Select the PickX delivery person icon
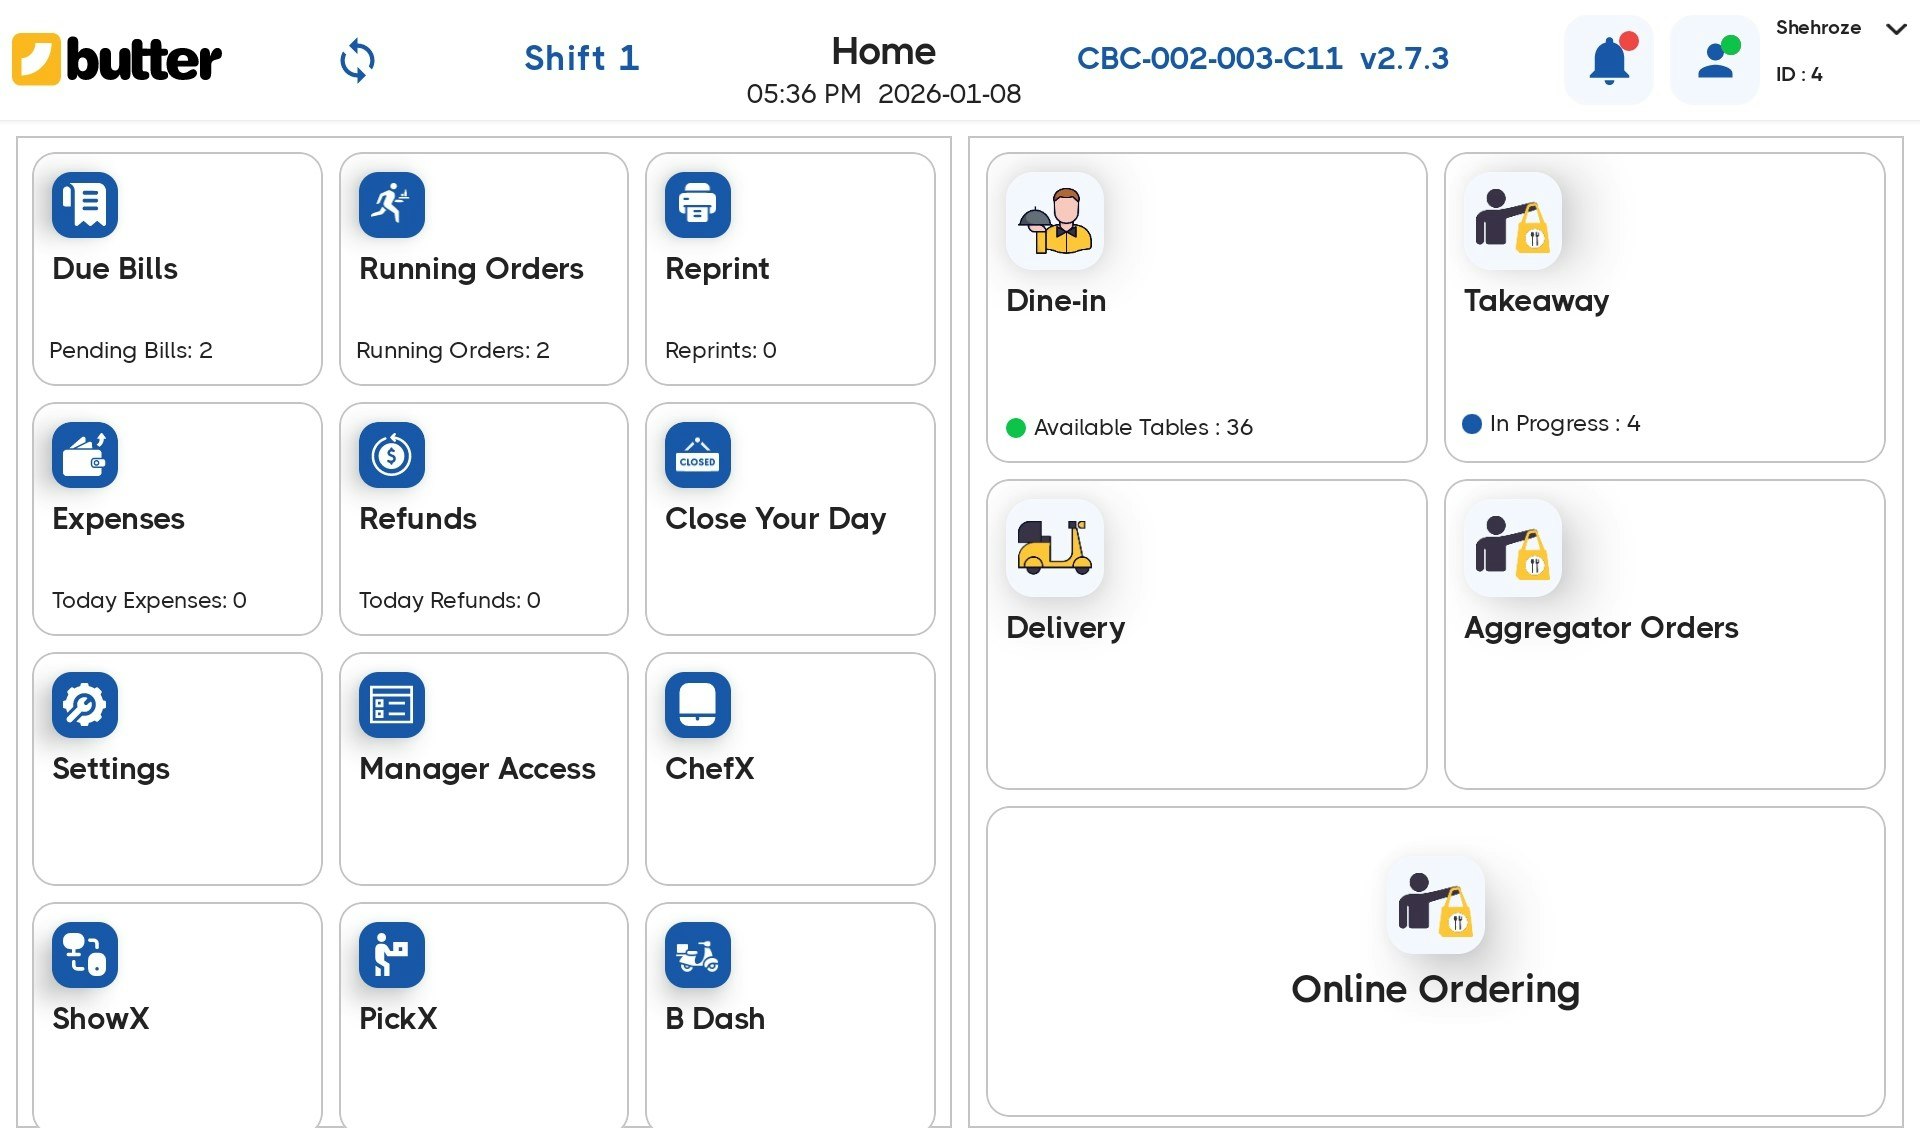 pos(391,955)
